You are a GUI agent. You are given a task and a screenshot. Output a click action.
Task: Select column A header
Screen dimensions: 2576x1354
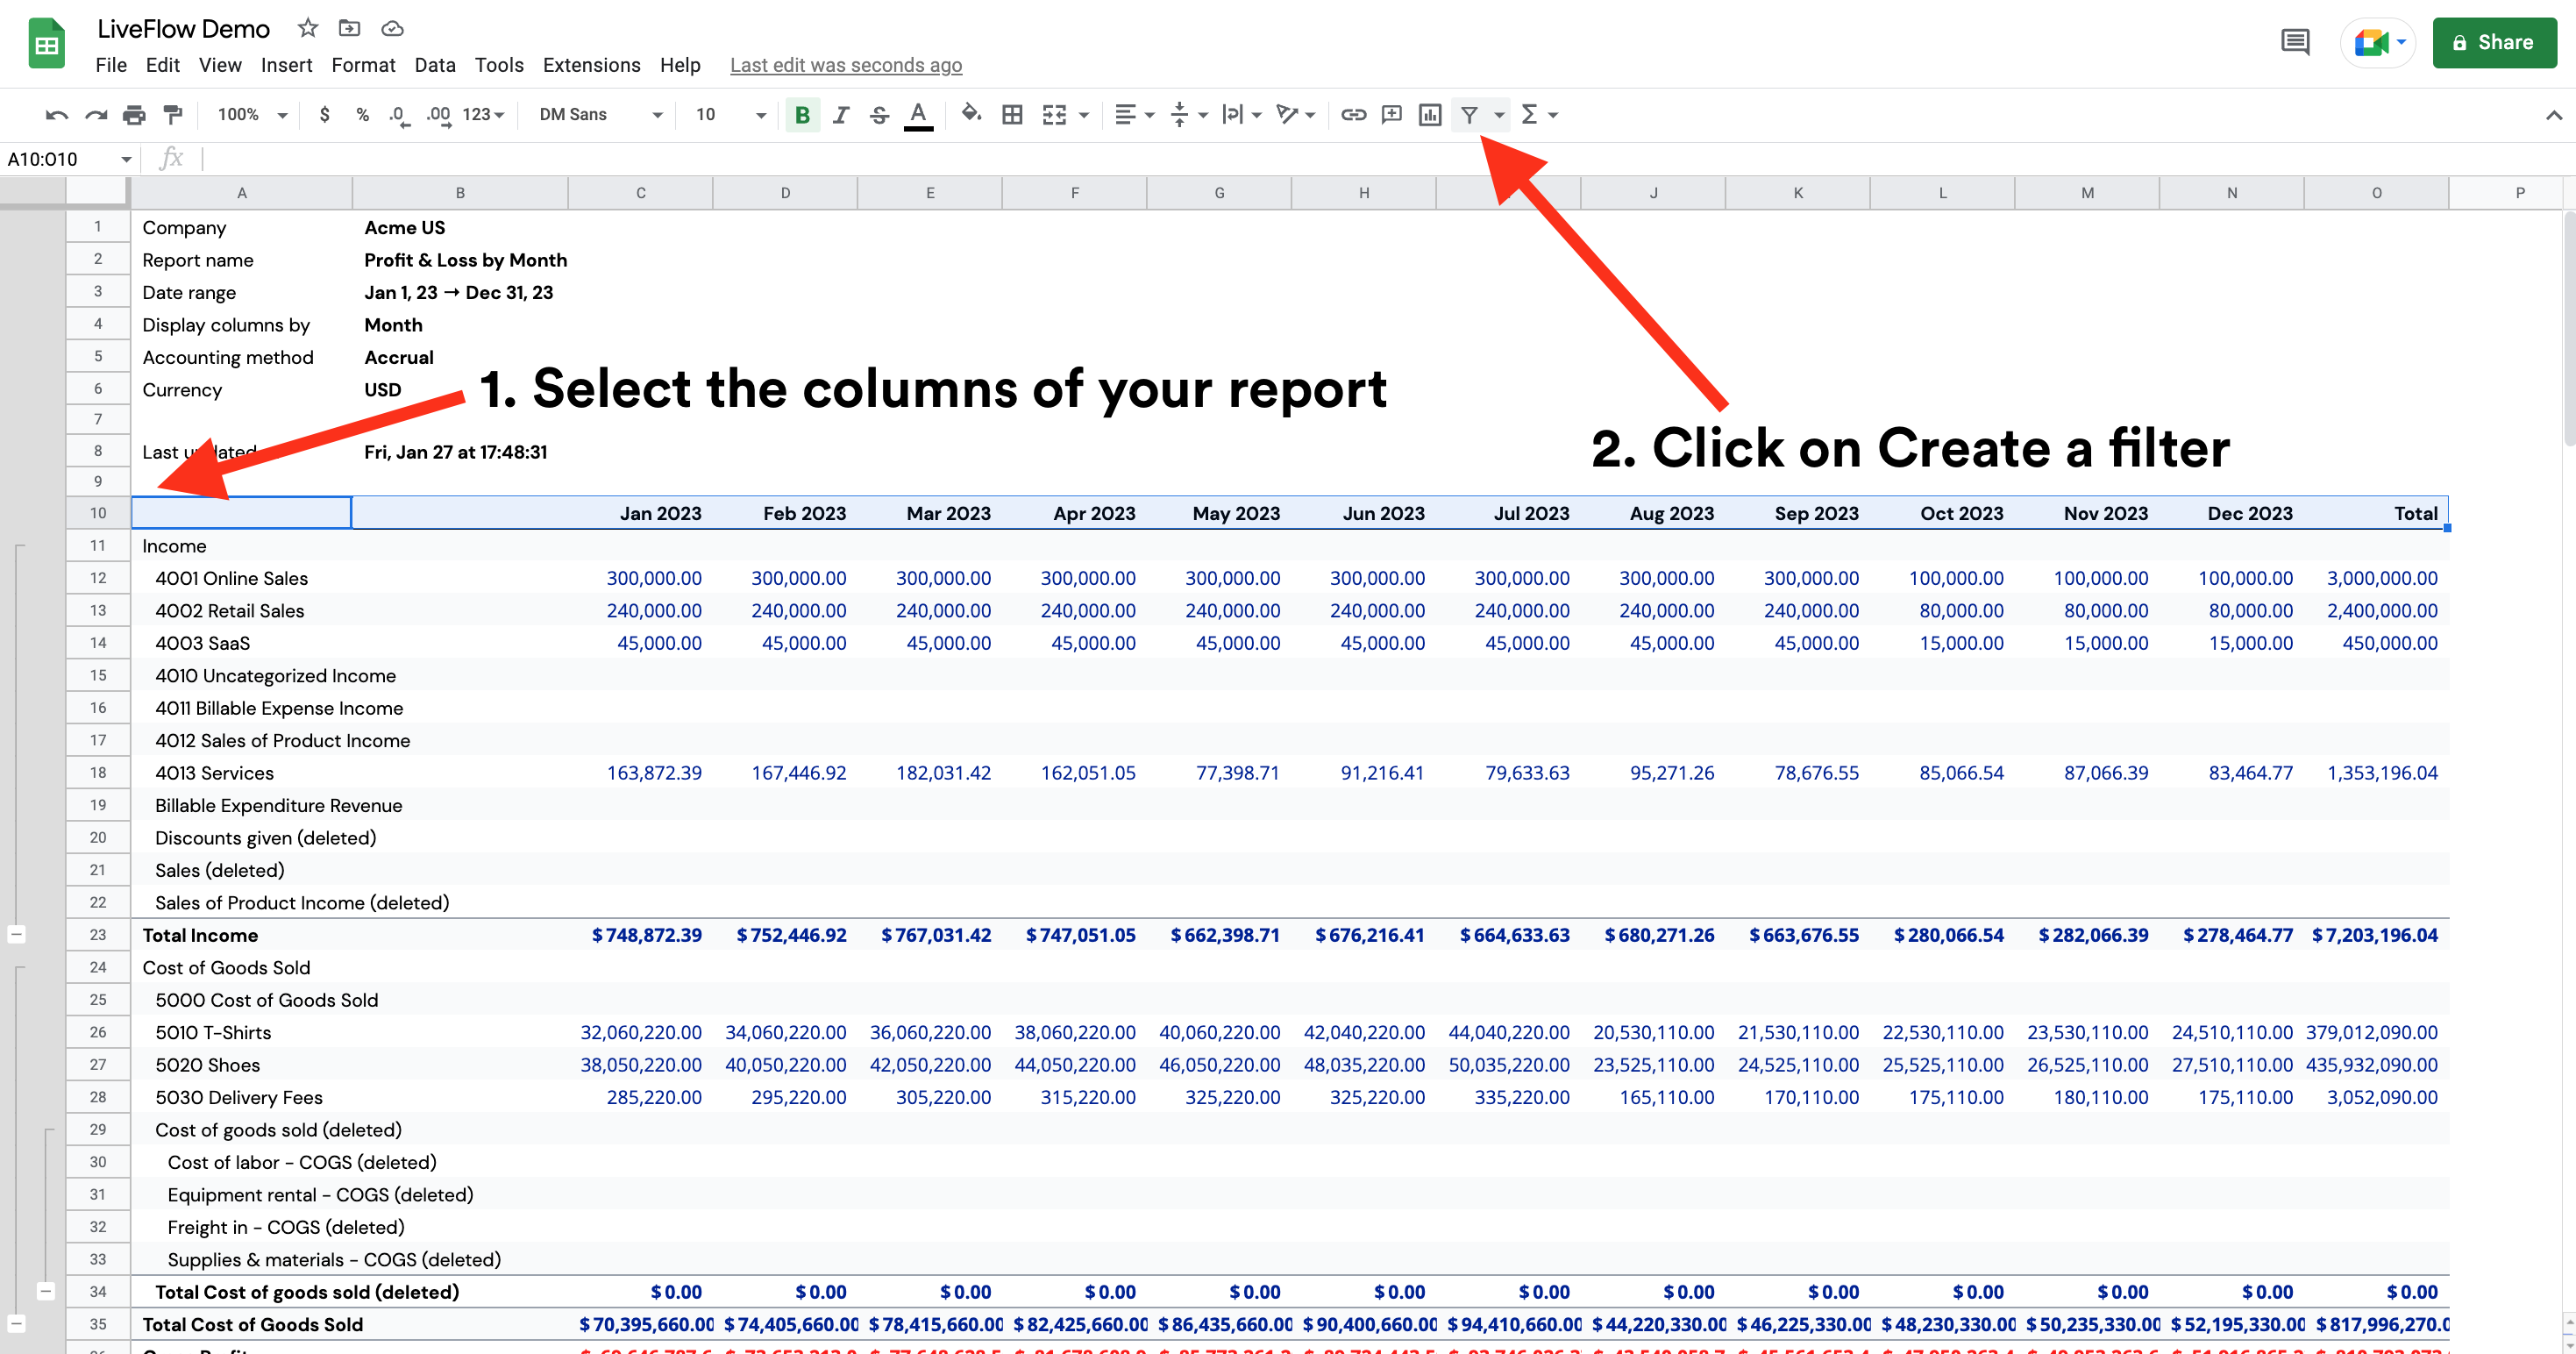point(241,193)
